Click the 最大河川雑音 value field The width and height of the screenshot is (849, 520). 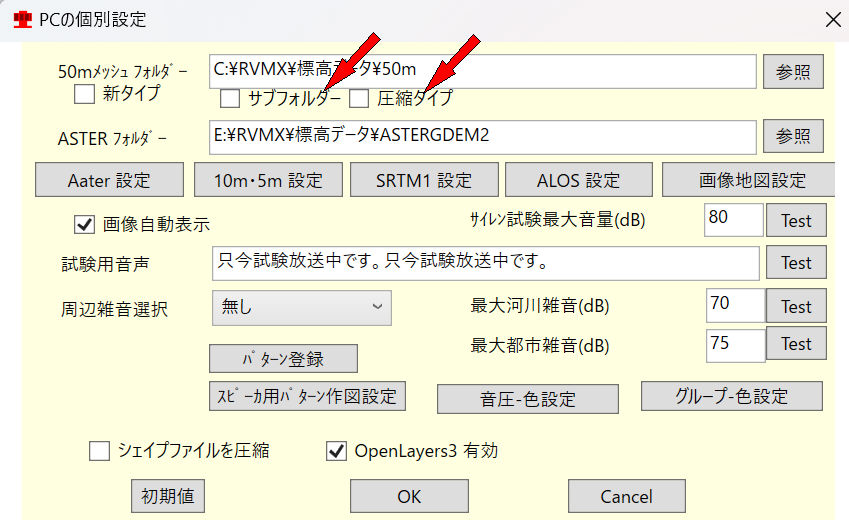(733, 305)
